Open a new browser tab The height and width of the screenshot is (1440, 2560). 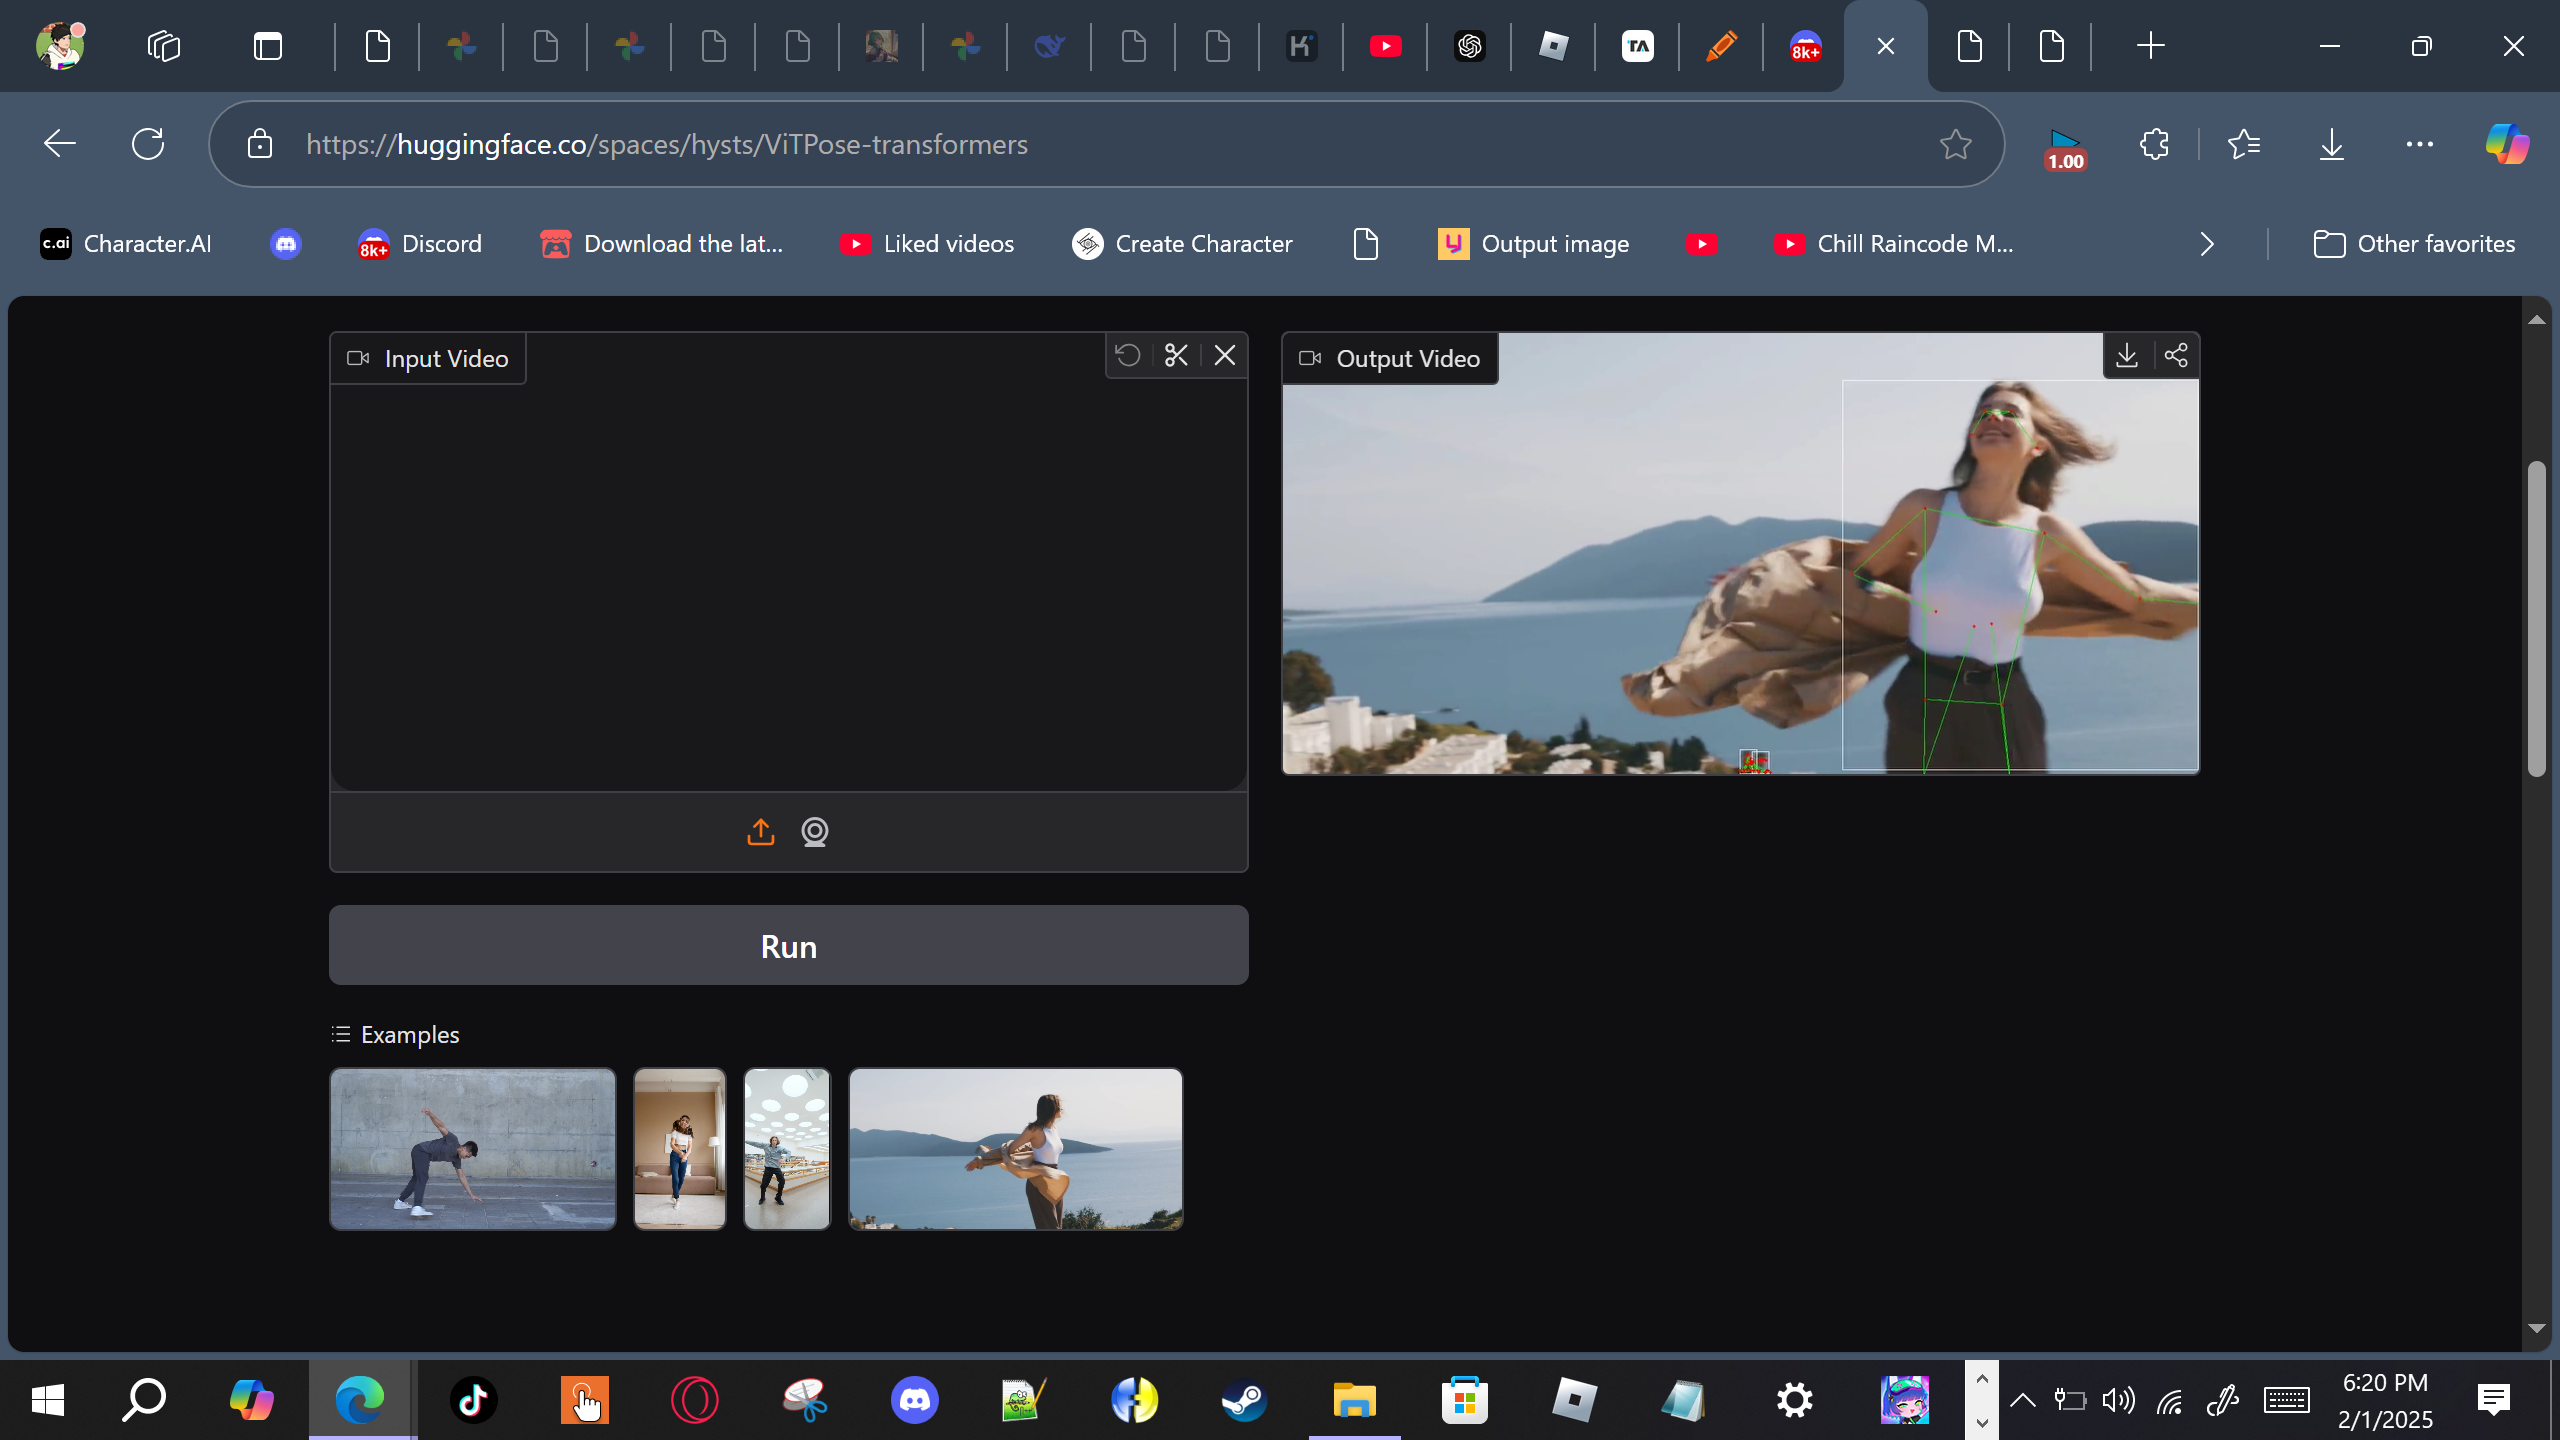pos(2150,46)
